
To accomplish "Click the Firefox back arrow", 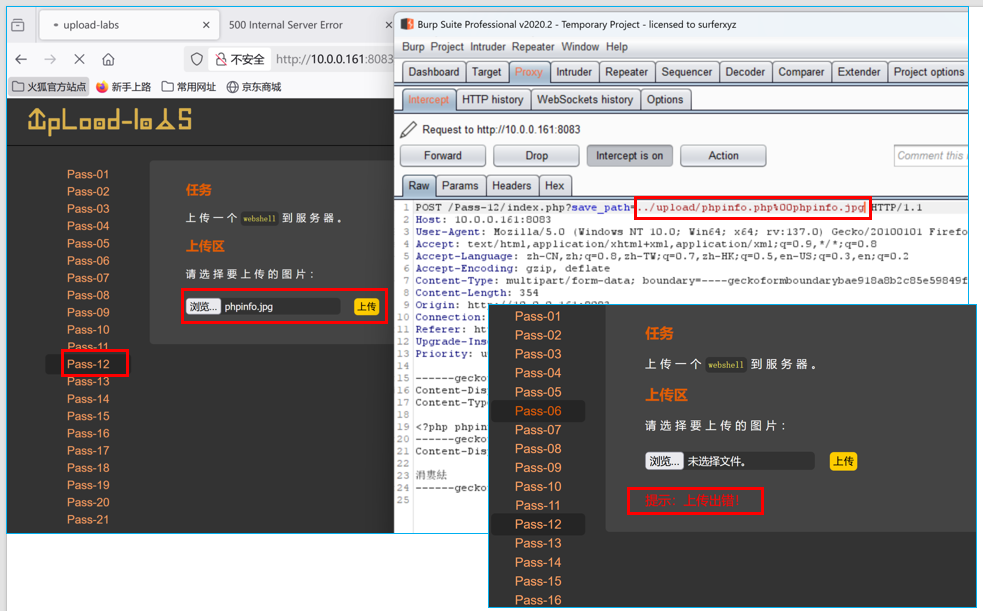I will click(21, 60).
